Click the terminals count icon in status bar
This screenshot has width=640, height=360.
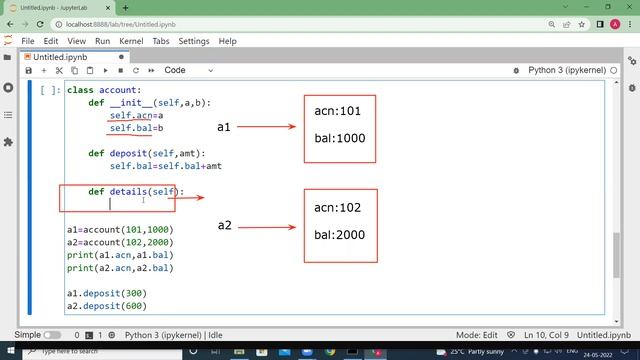click(x=89, y=335)
